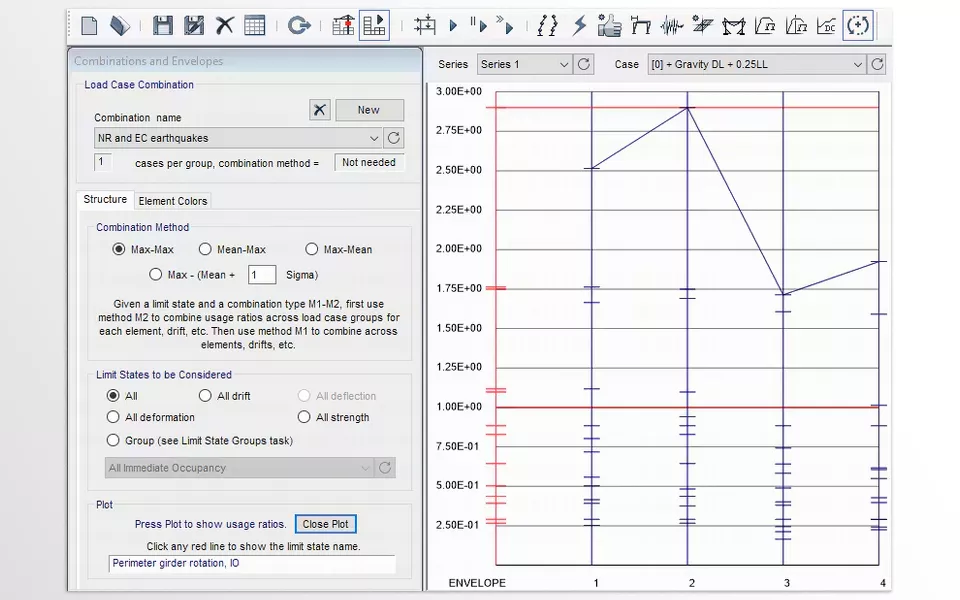This screenshot has width=960, height=600.
Task: Click the second pushover curve icon
Action: point(796,26)
